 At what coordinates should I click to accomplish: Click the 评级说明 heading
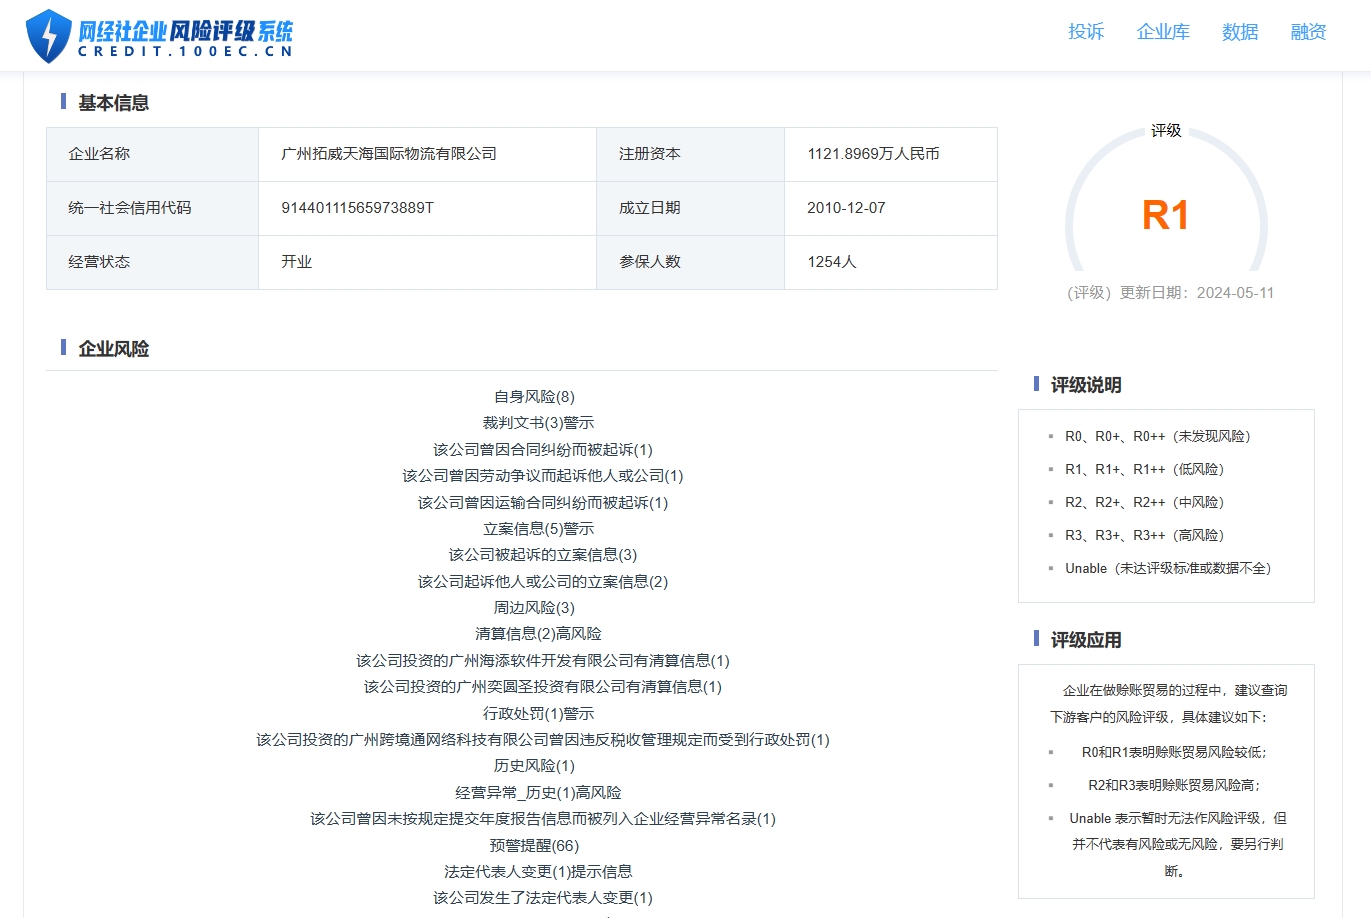(1086, 386)
